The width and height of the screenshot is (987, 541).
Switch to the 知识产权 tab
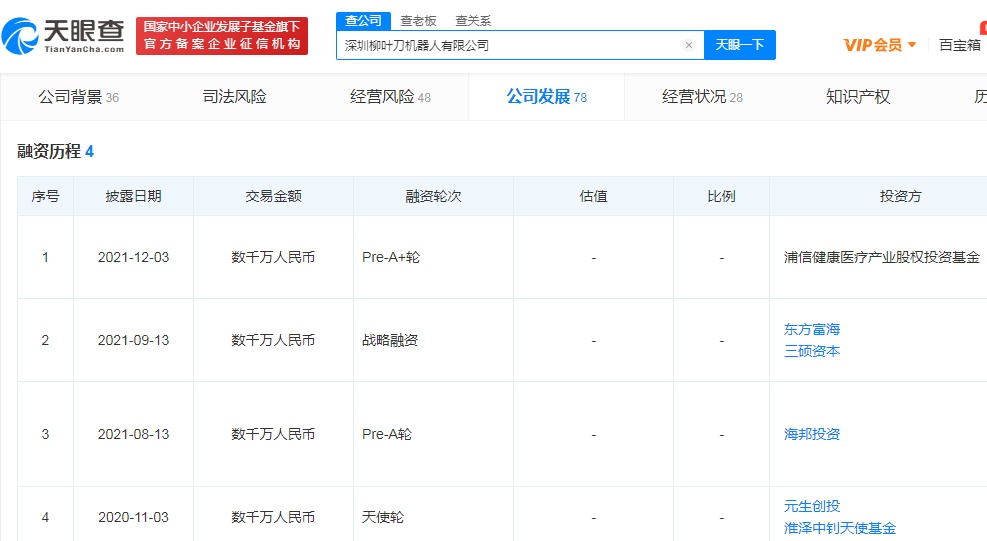click(858, 97)
